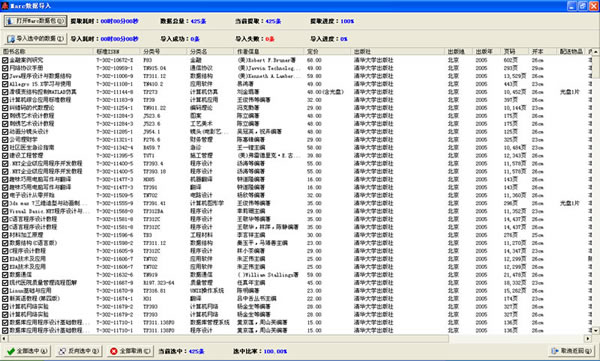The height and width of the screenshot is (361, 600).
Task: Uncheck the 网络协议手册 row checkbox
Action: point(5,68)
